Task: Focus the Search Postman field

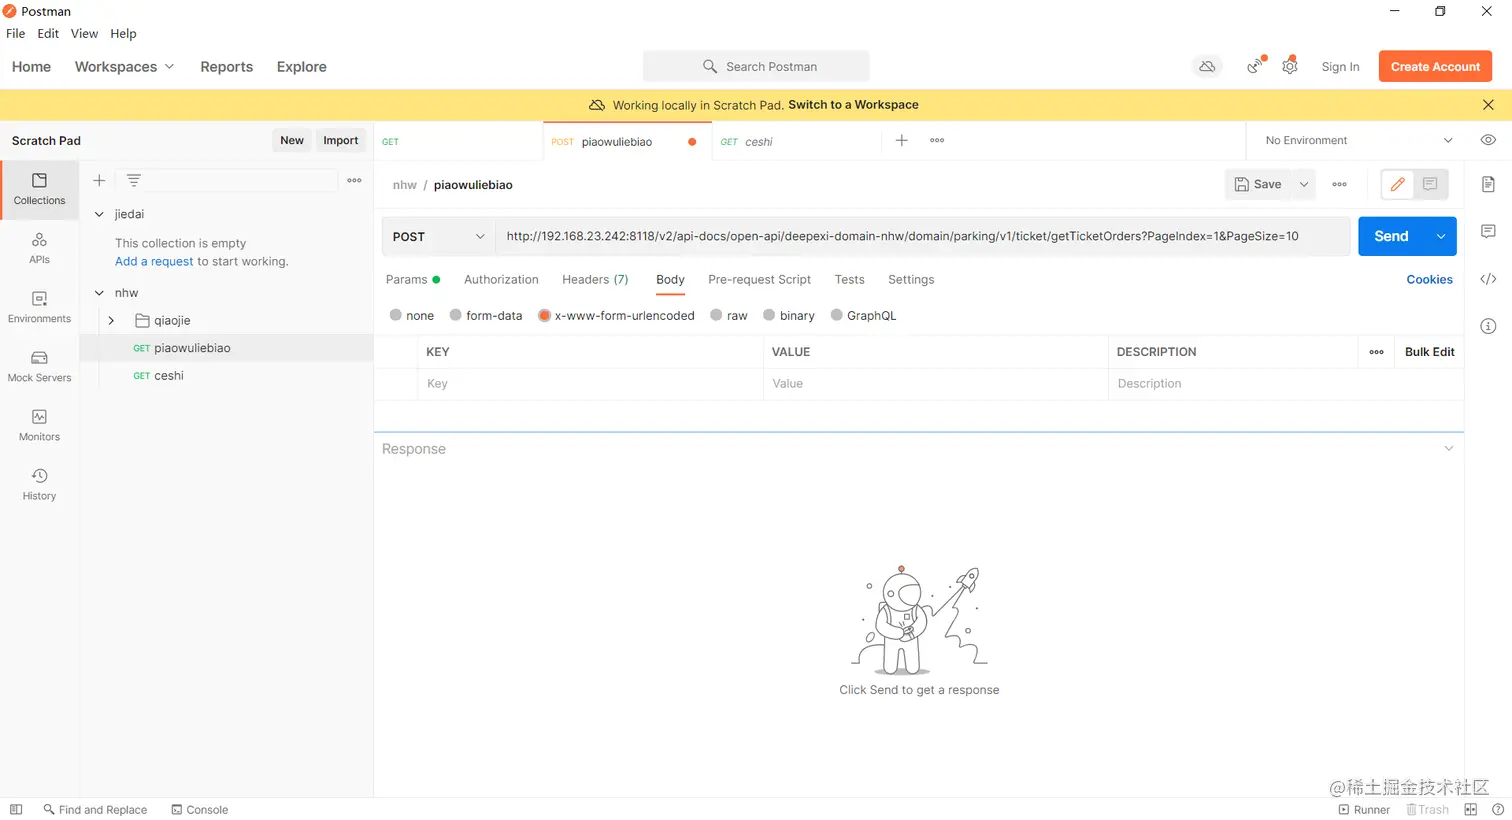Action: click(756, 67)
